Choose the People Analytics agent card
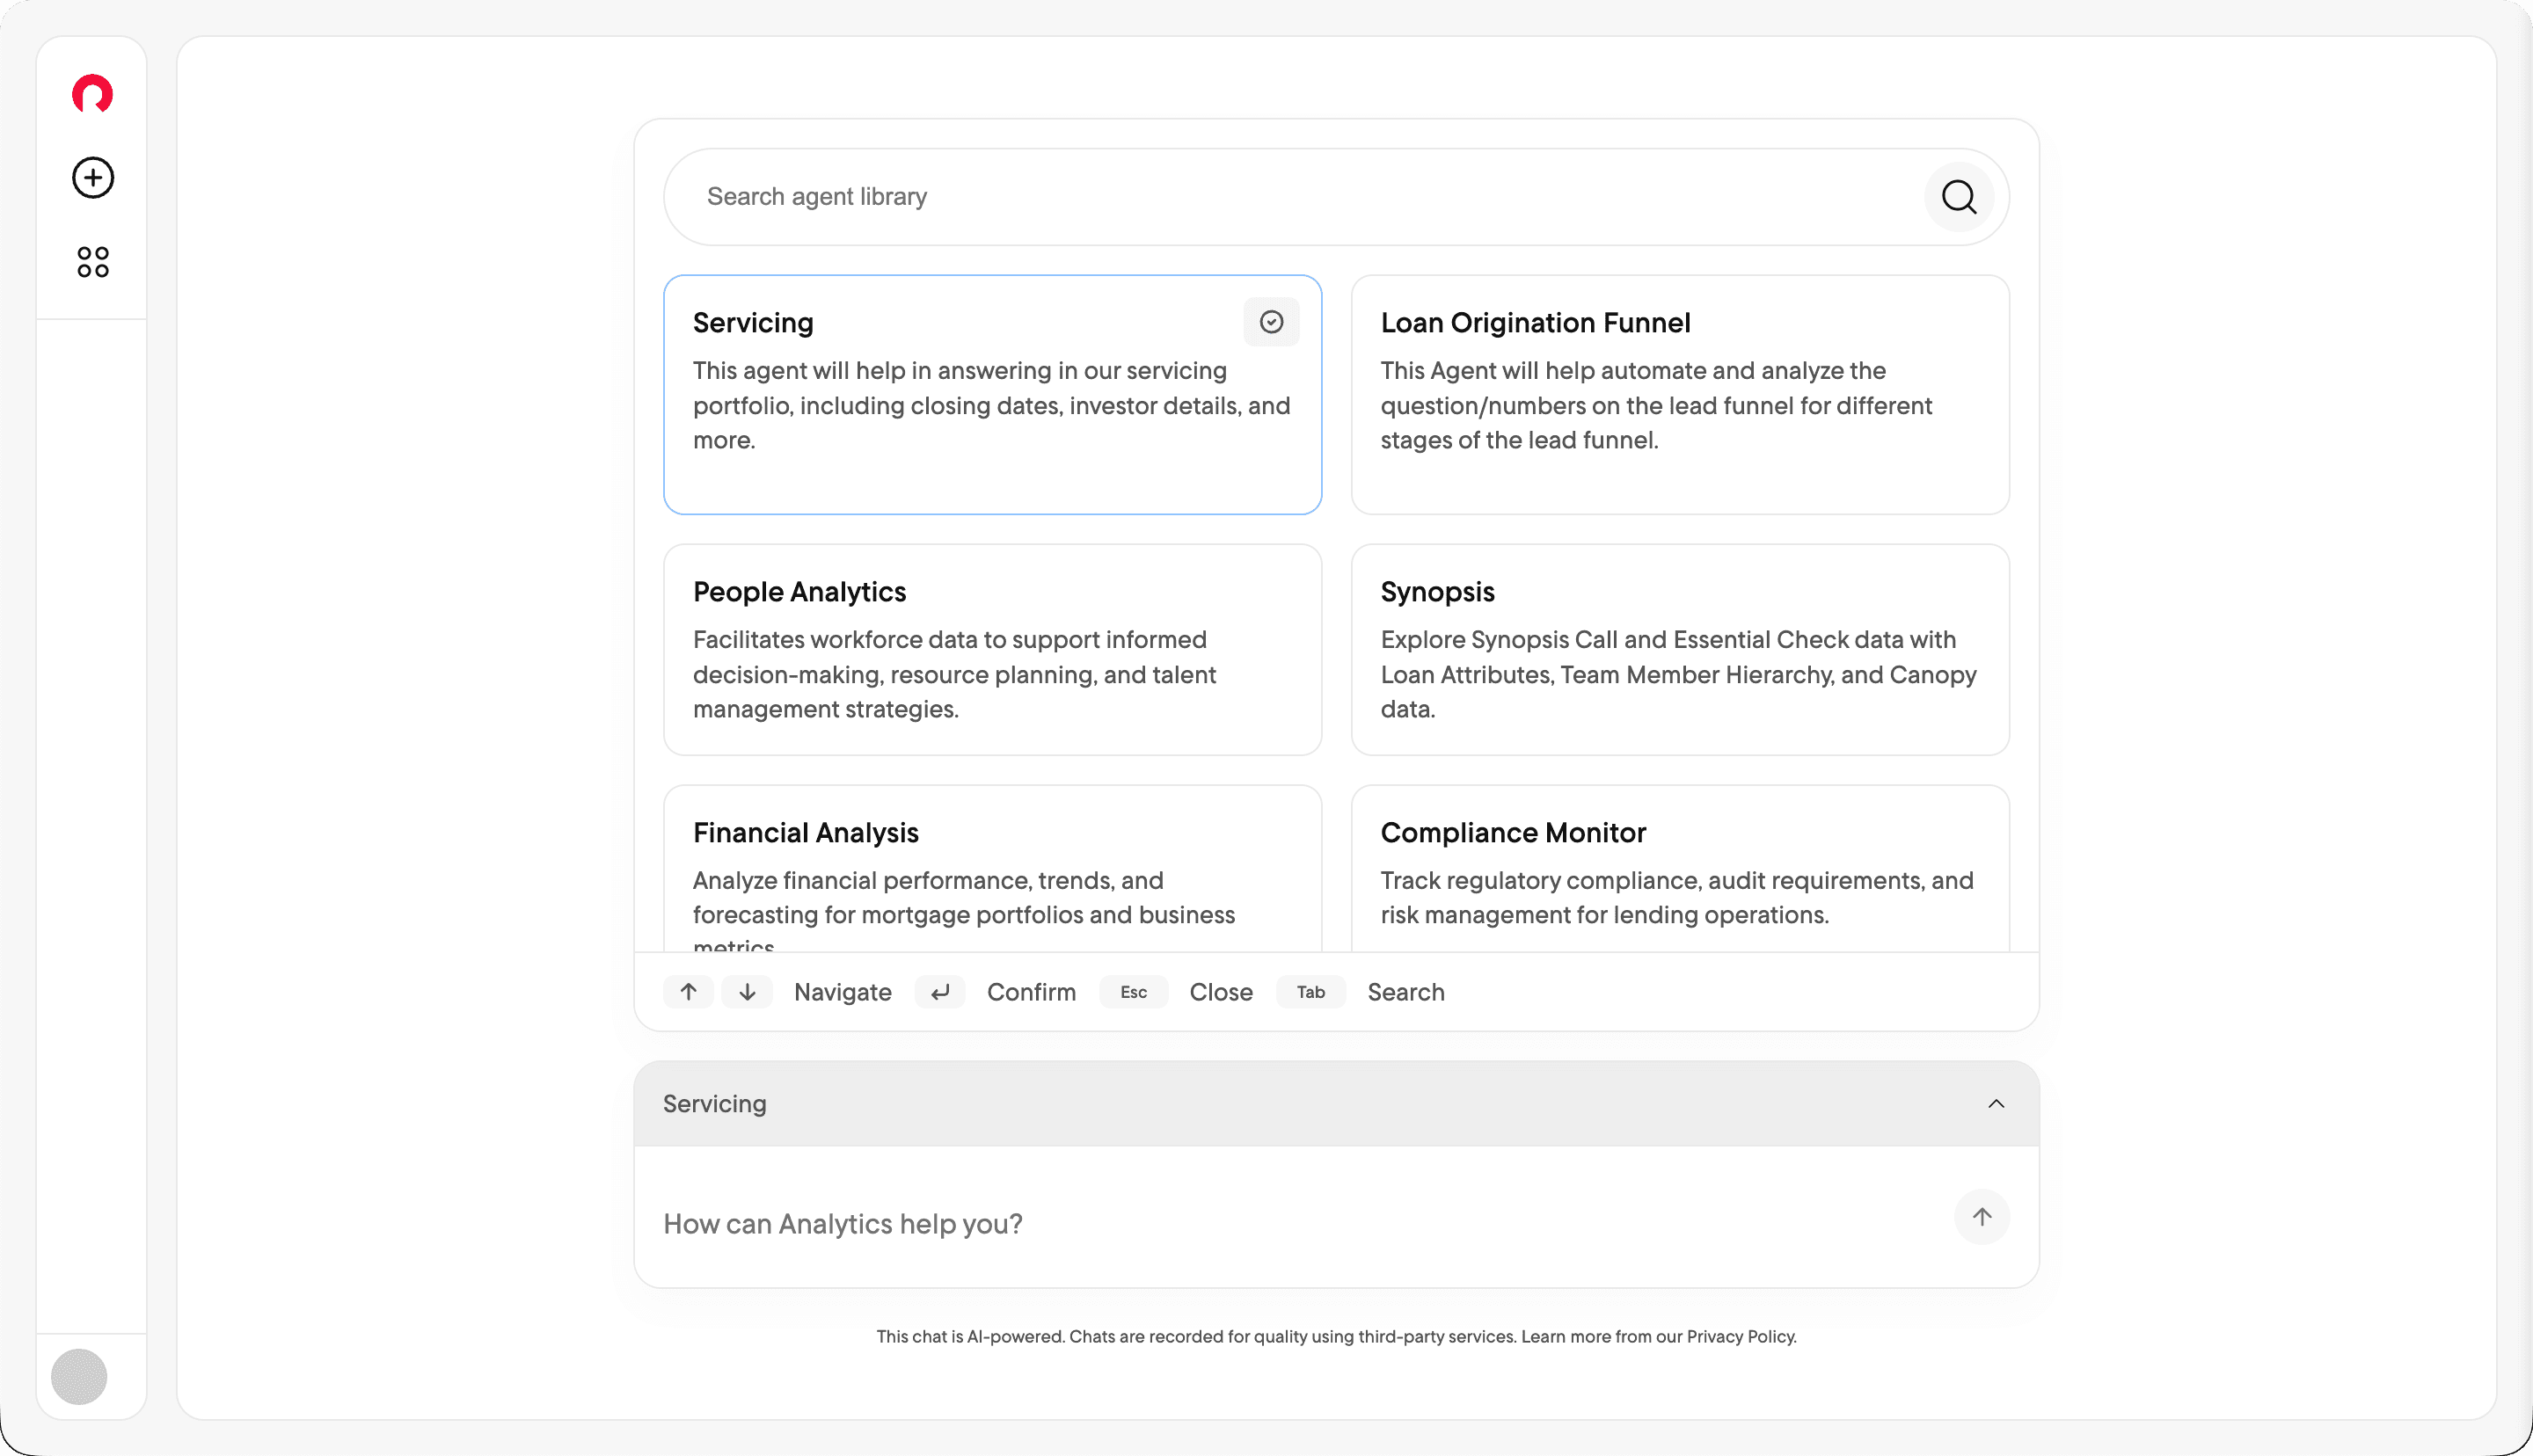Image resolution: width=2533 pixels, height=1456 pixels. tap(991, 650)
